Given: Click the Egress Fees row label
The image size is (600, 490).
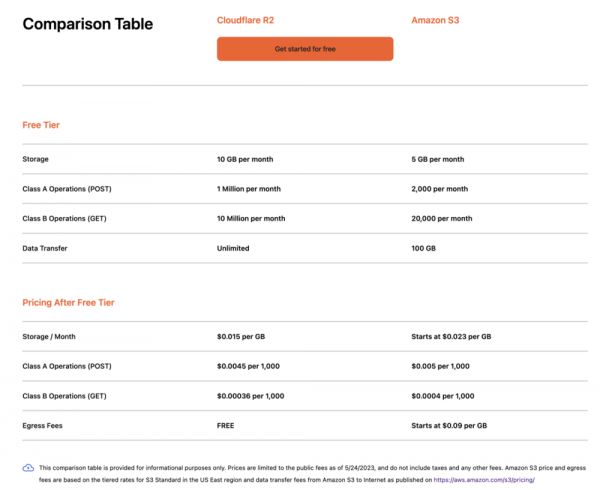Looking at the screenshot, I should [42, 426].
